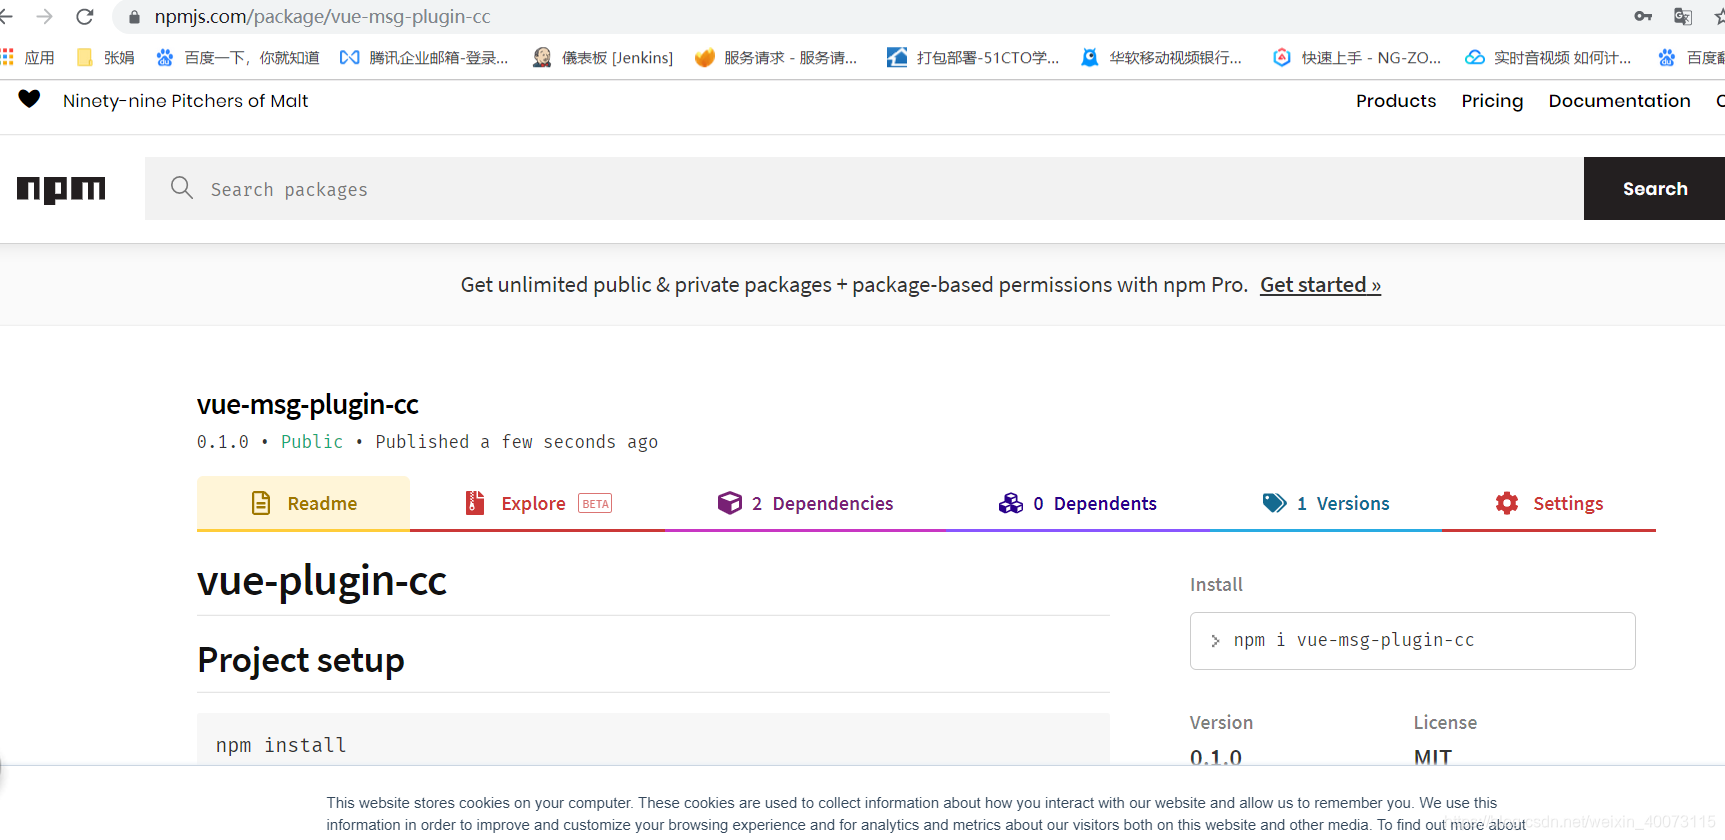Click the Explore zip-file icon

coord(475,503)
